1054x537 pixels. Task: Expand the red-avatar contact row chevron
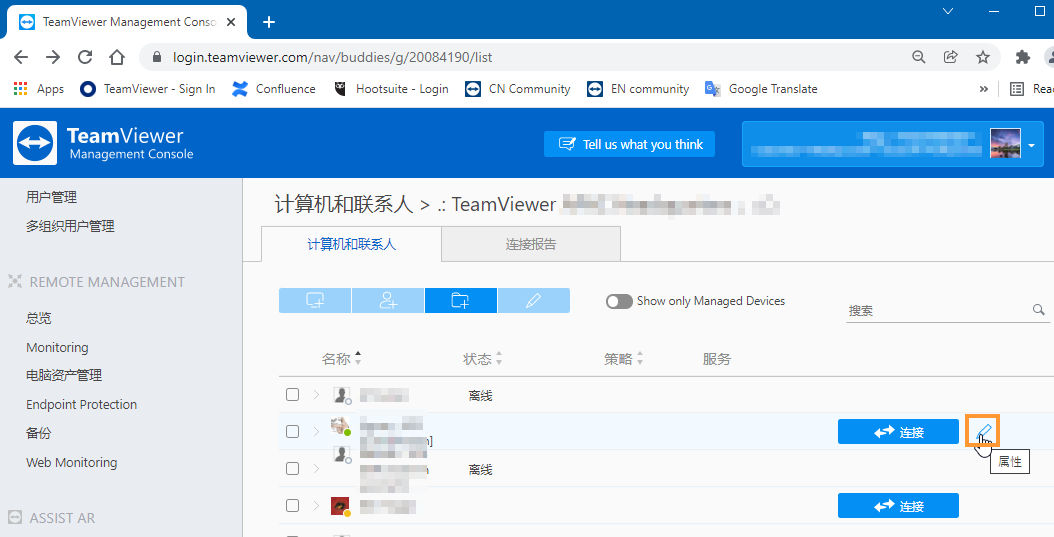click(316, 505)
